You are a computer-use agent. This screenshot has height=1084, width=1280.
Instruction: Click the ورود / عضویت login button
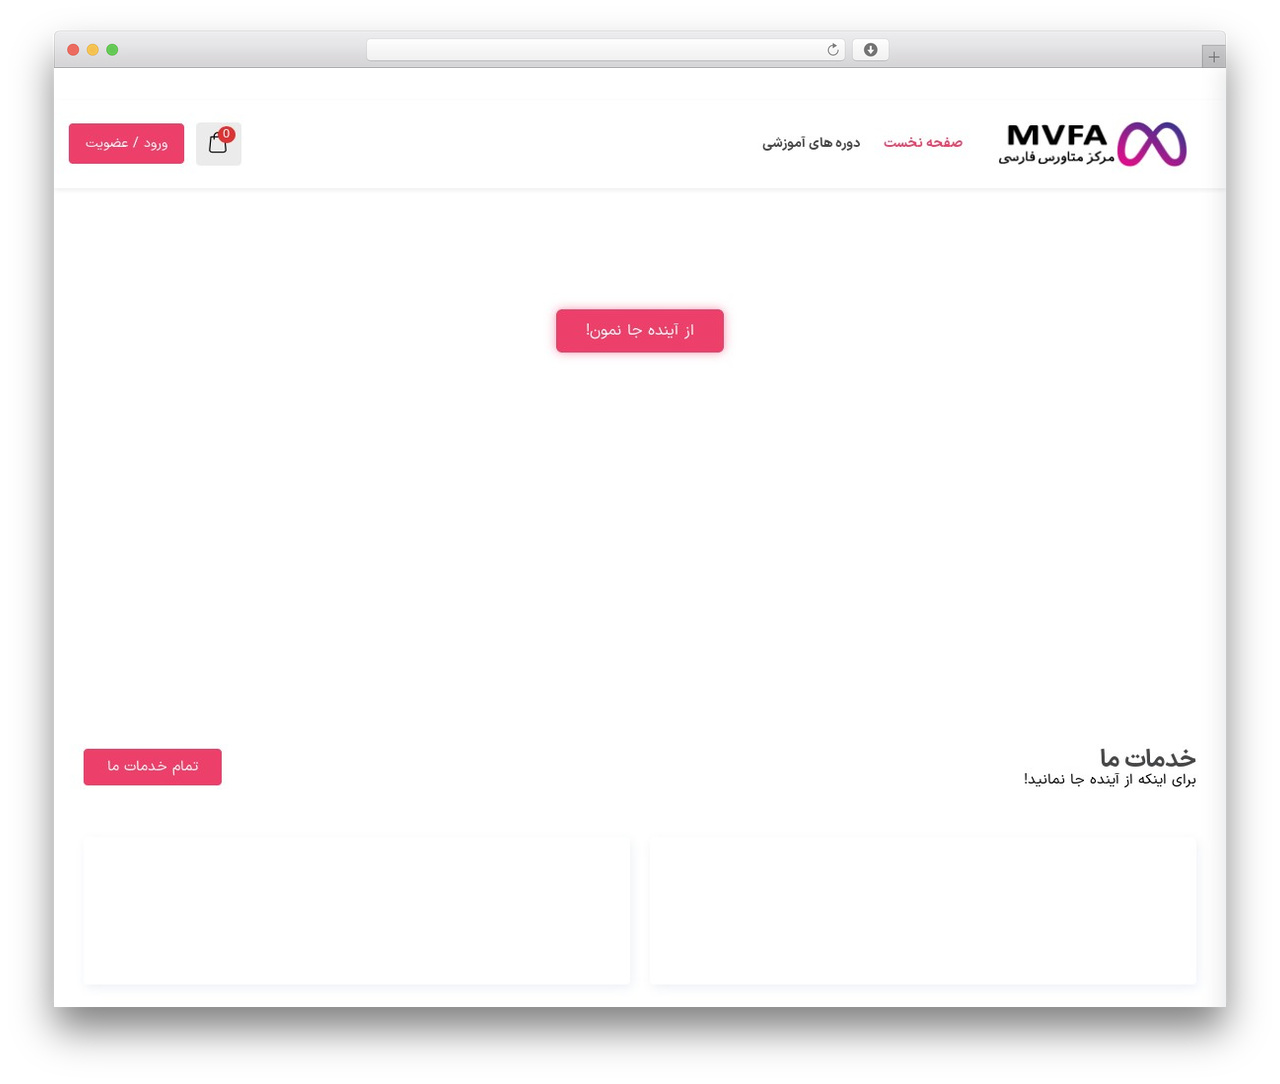[x=126, y=143]
